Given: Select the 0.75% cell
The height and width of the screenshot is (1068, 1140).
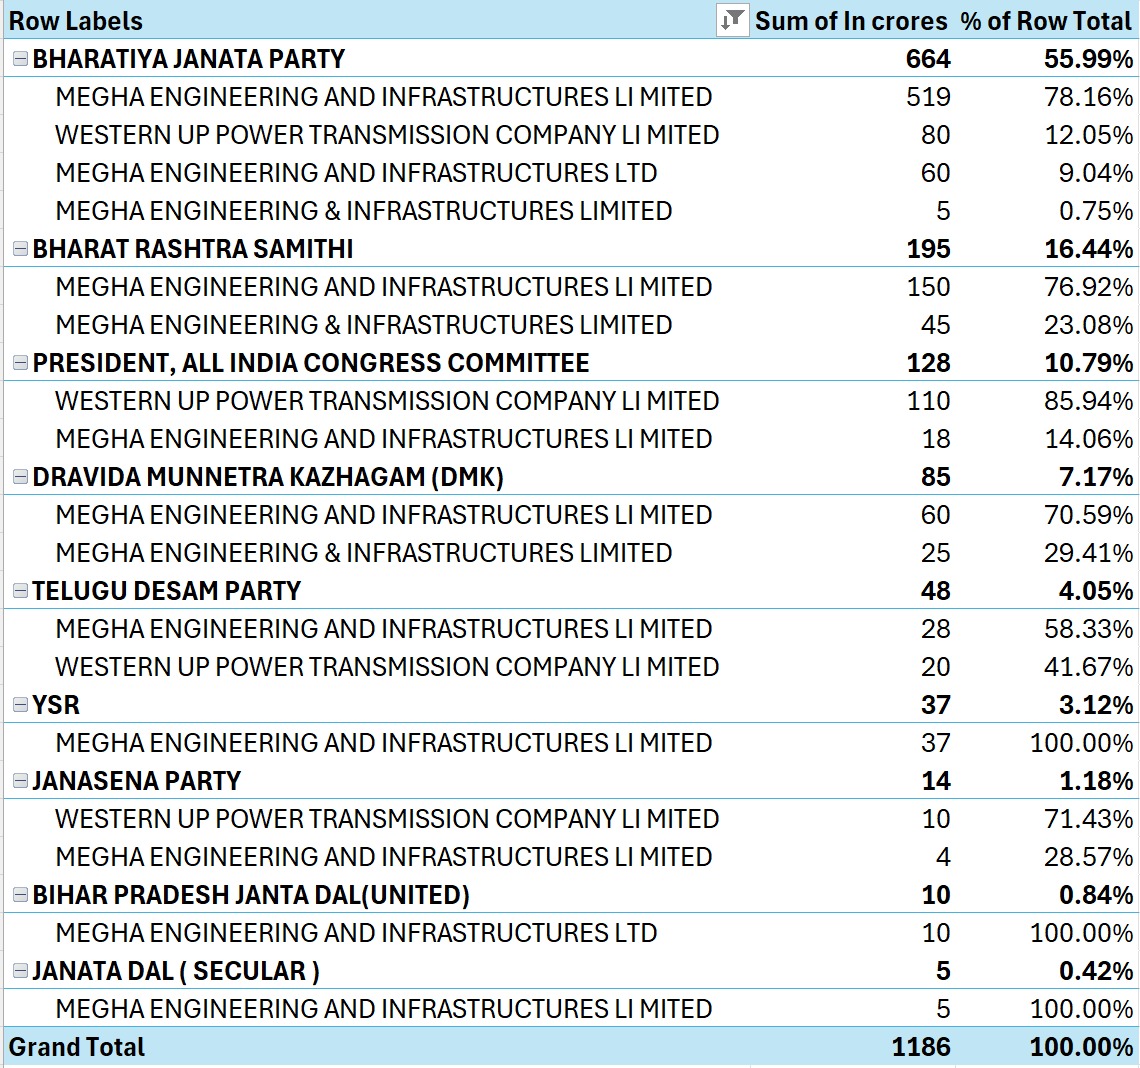Looking at the screenshot, I should [x=1096, y=211].
